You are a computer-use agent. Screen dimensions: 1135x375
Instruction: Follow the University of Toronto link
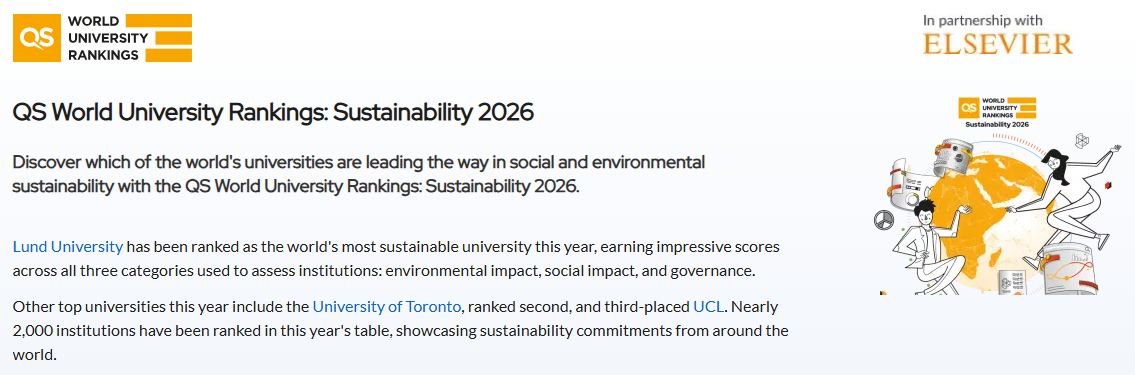click(x=387, y=306)
